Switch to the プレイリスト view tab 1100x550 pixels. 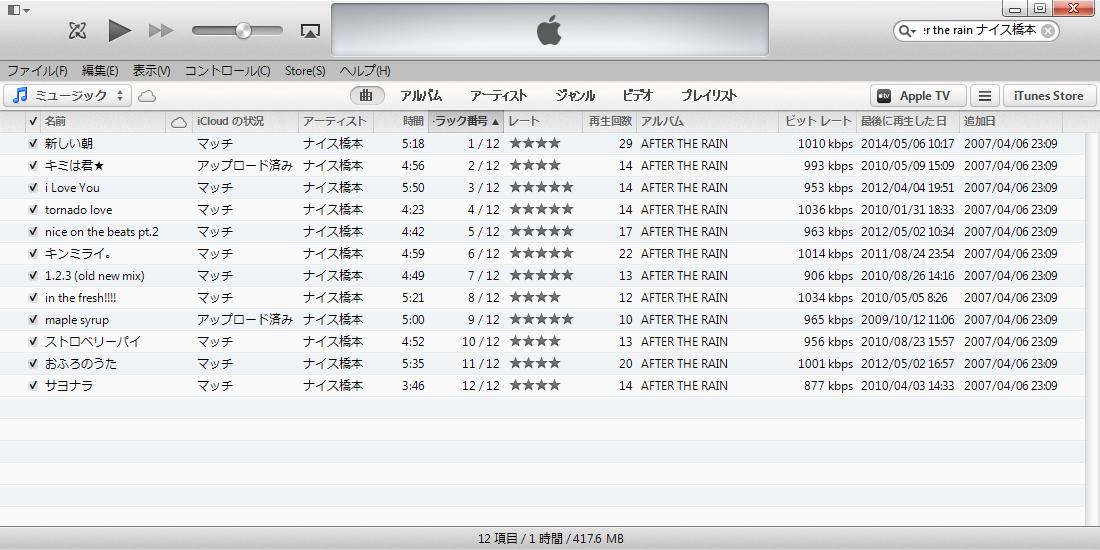tap(709, 96)
